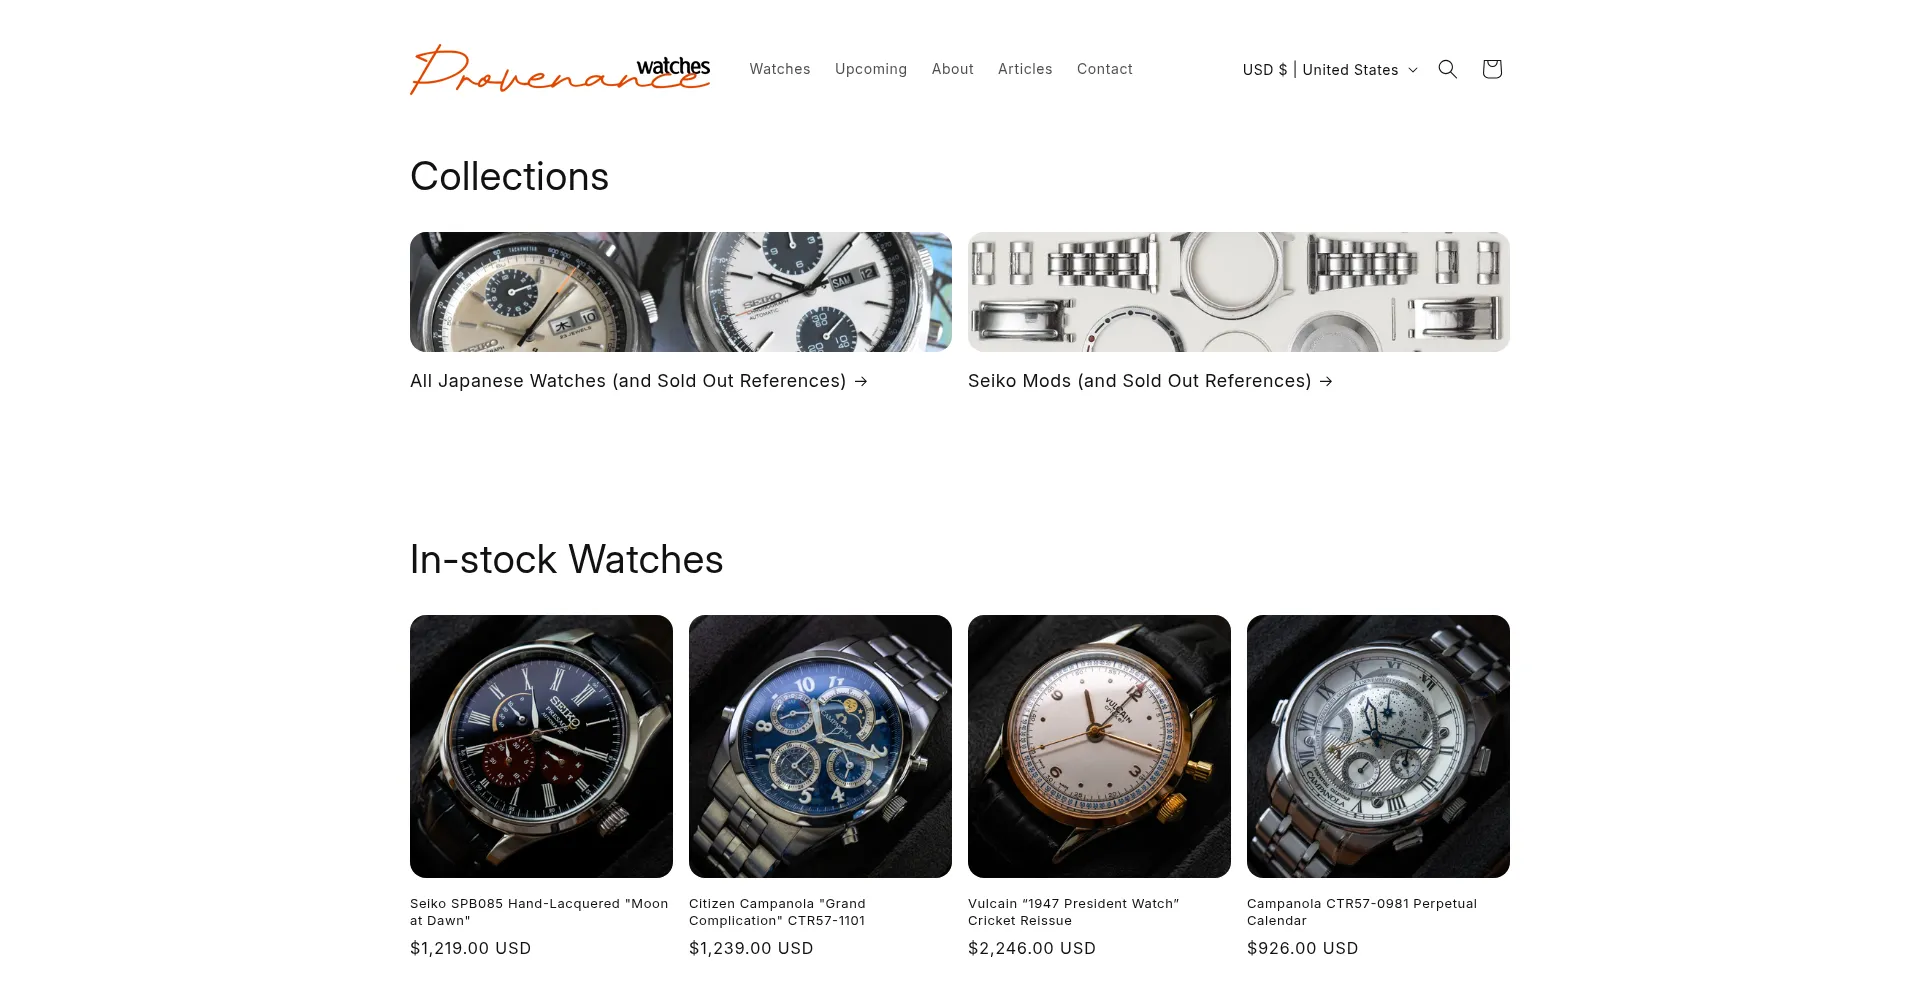This screenshot has width=1920, height=993.
Task: Select the blue Citizen Campanola watch photo
Action: coord(820,746)
